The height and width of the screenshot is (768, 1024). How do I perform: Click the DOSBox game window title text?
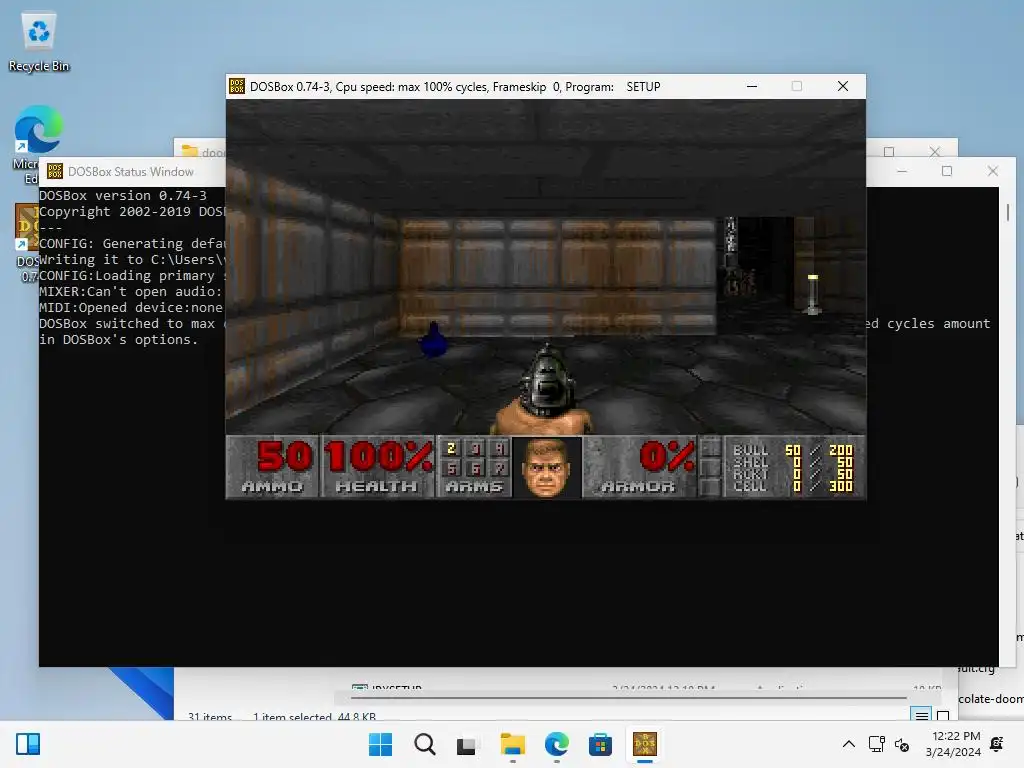click(455, 86)
